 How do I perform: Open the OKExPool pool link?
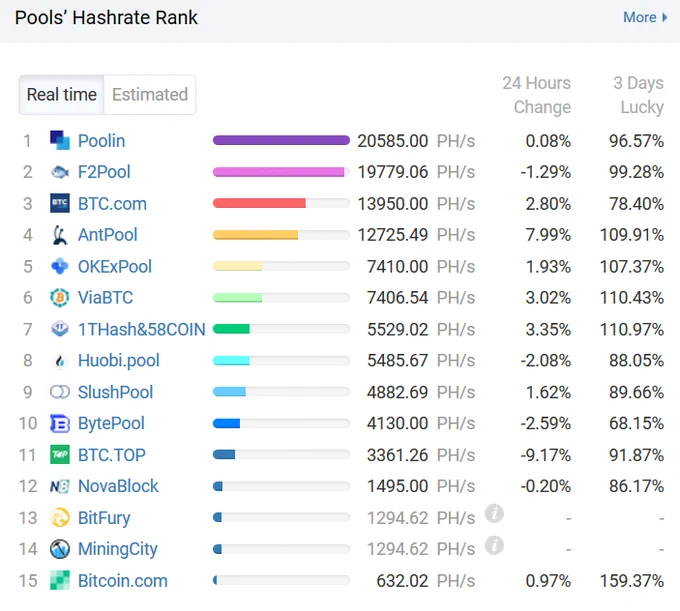click(115, 266)
